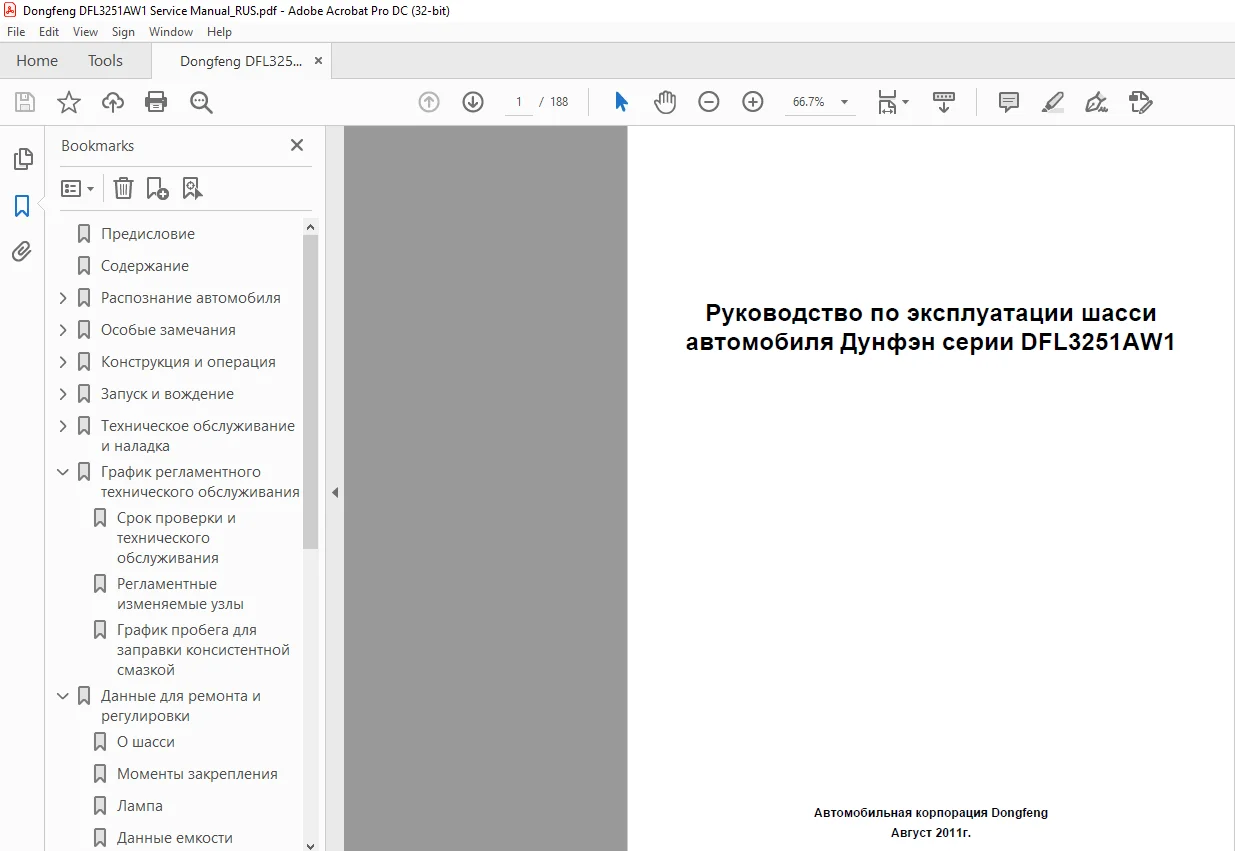Toggle the Bookmarks panel icon
This screenshot has width=1235, height=851.
pos(22,206)
